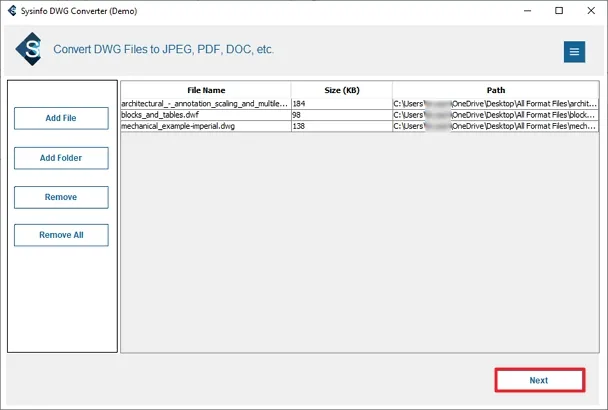608x410 pixels.
Task: Click the path ending in block...
Action: 496,115
